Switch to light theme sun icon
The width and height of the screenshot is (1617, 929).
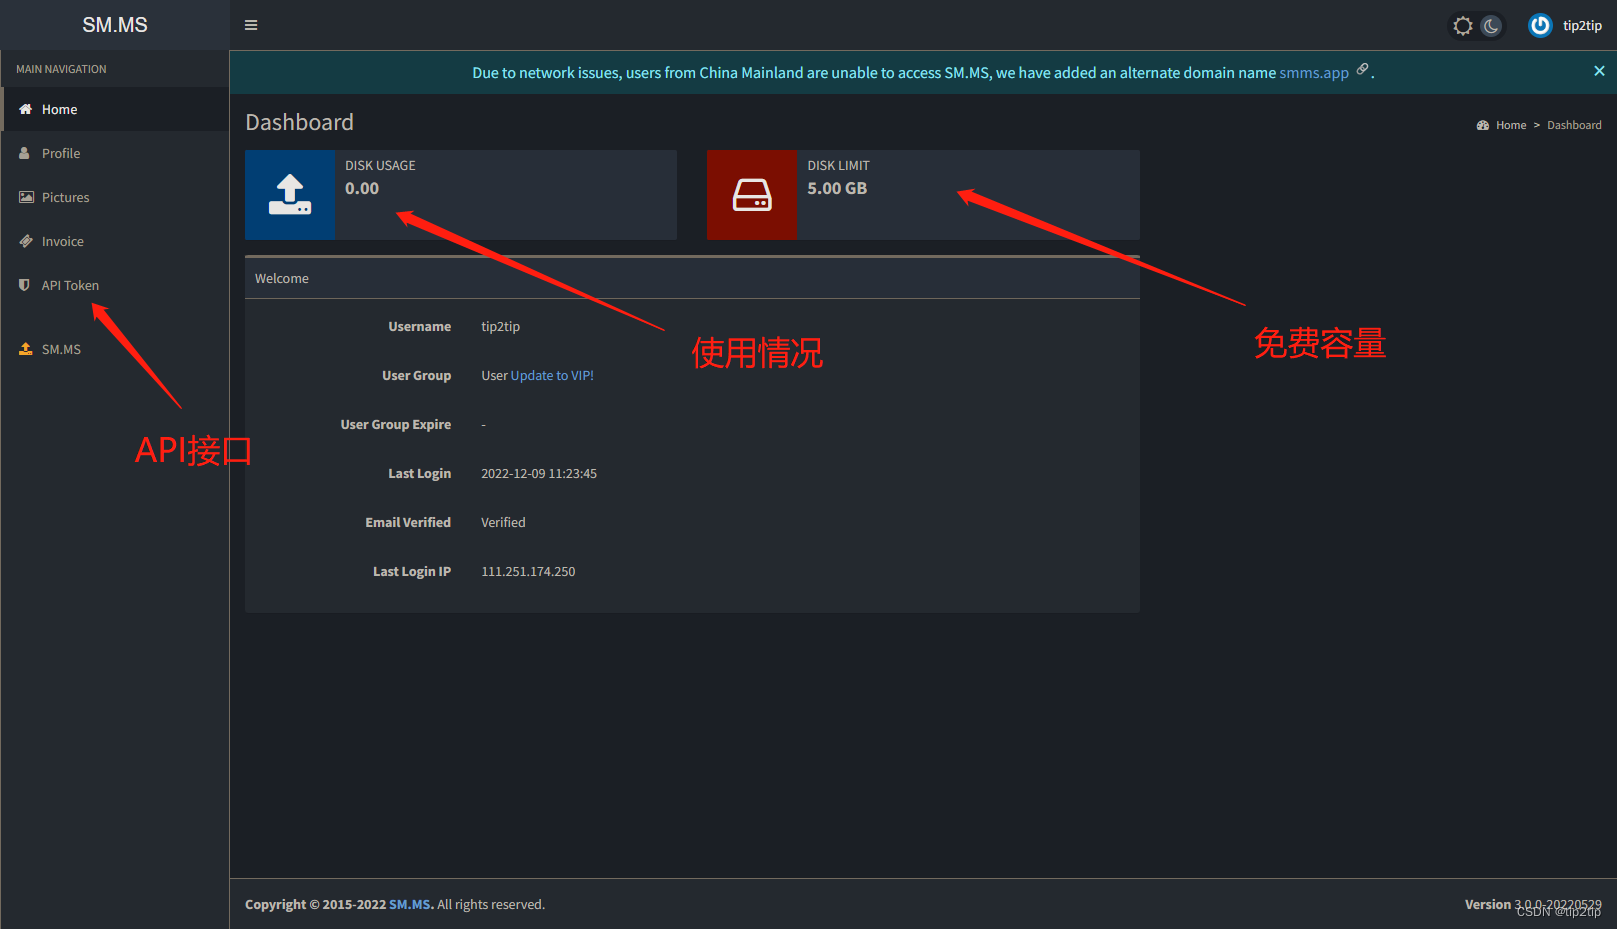[1463, 26]
